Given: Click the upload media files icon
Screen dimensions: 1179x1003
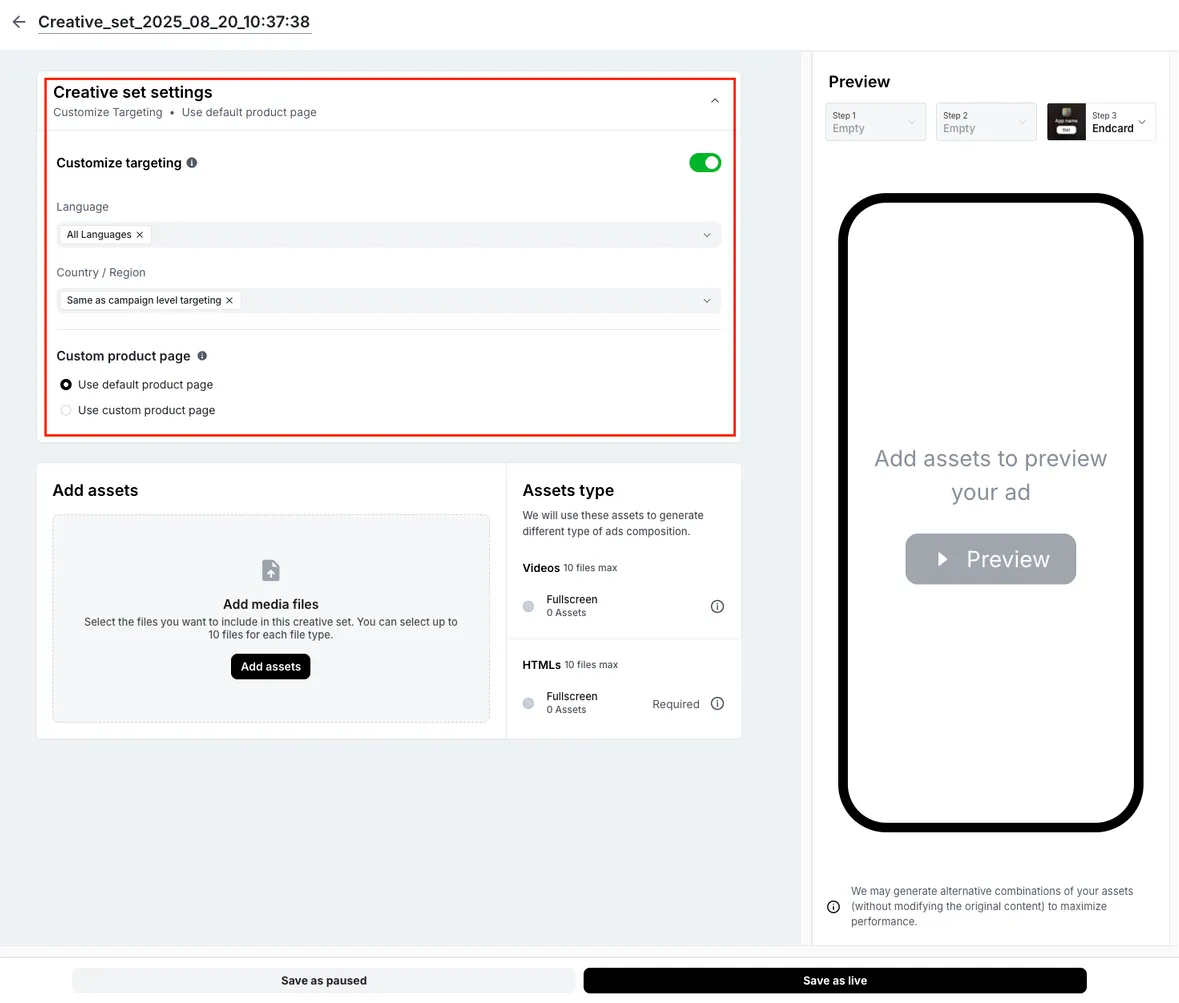Looking at the screenshot, I should (270, 570).
